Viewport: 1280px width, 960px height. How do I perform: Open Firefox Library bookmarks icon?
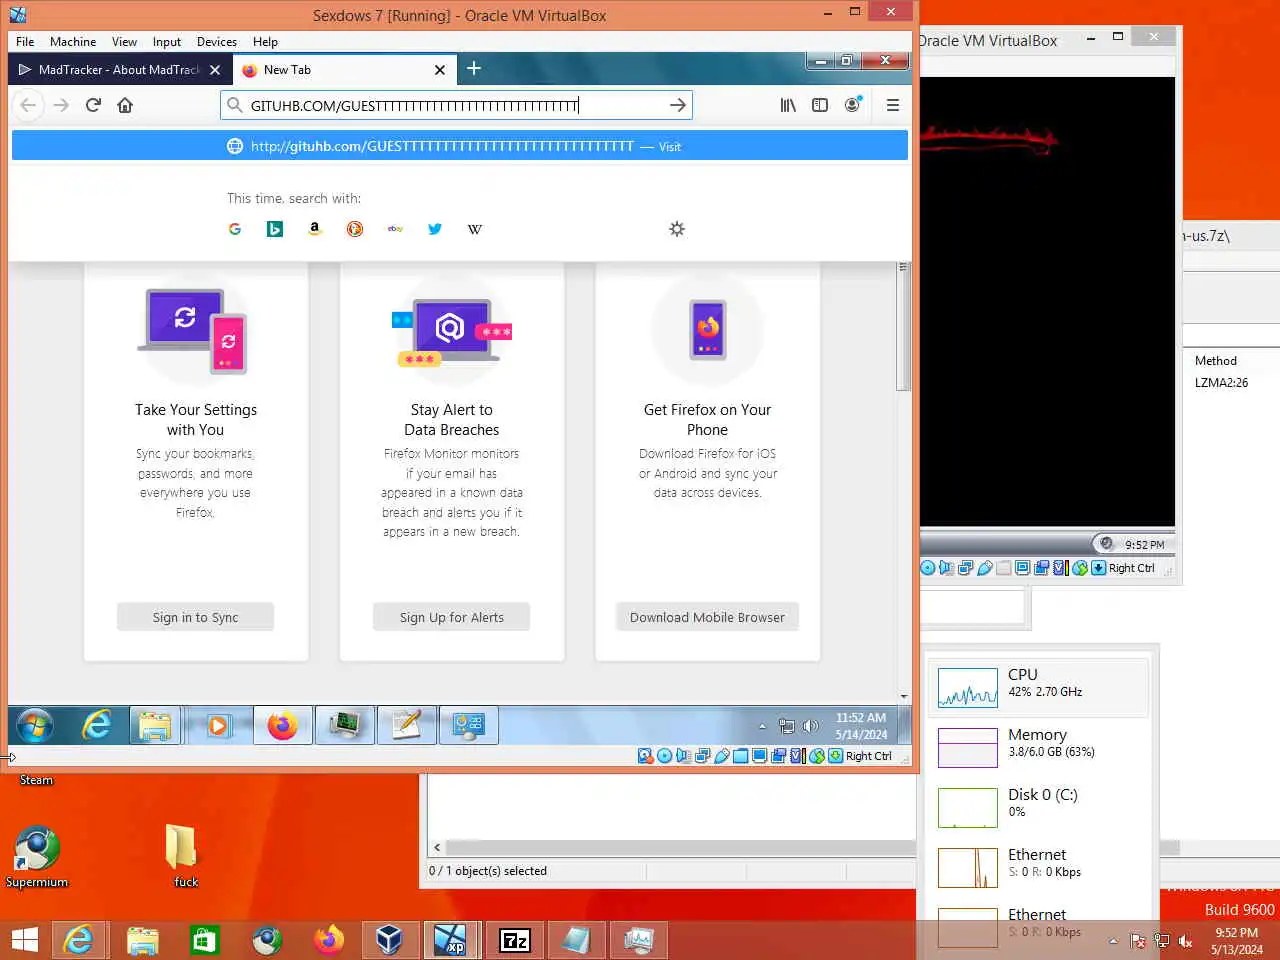[x=788, y=105]
